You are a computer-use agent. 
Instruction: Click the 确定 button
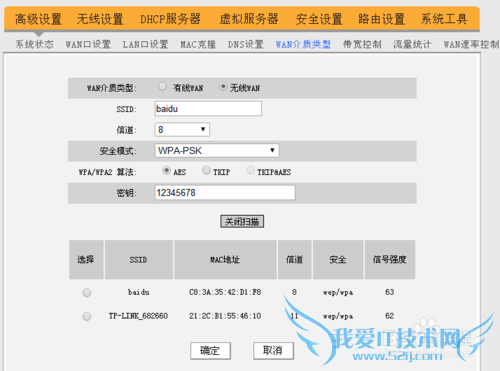(x=210, y=351)
